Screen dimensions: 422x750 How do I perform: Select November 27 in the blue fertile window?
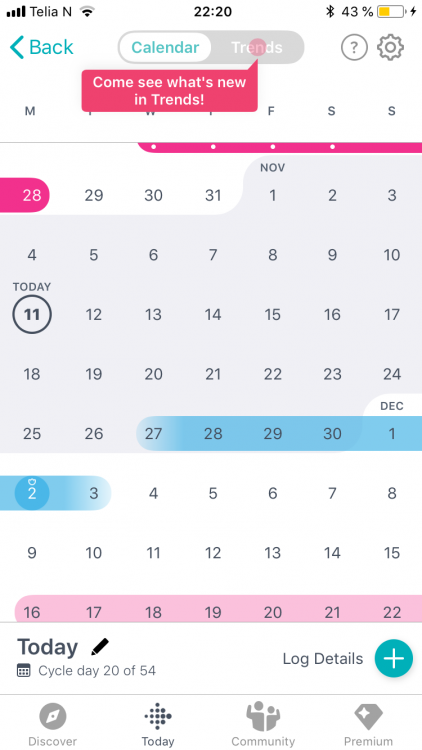[153, 434]
